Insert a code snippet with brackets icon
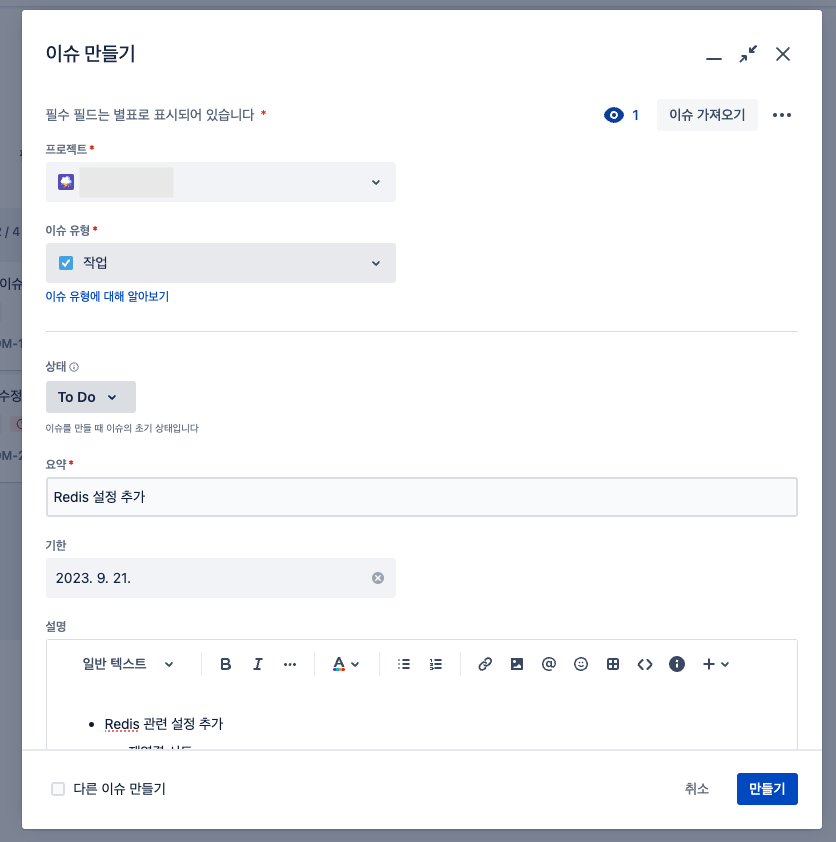 645,664
